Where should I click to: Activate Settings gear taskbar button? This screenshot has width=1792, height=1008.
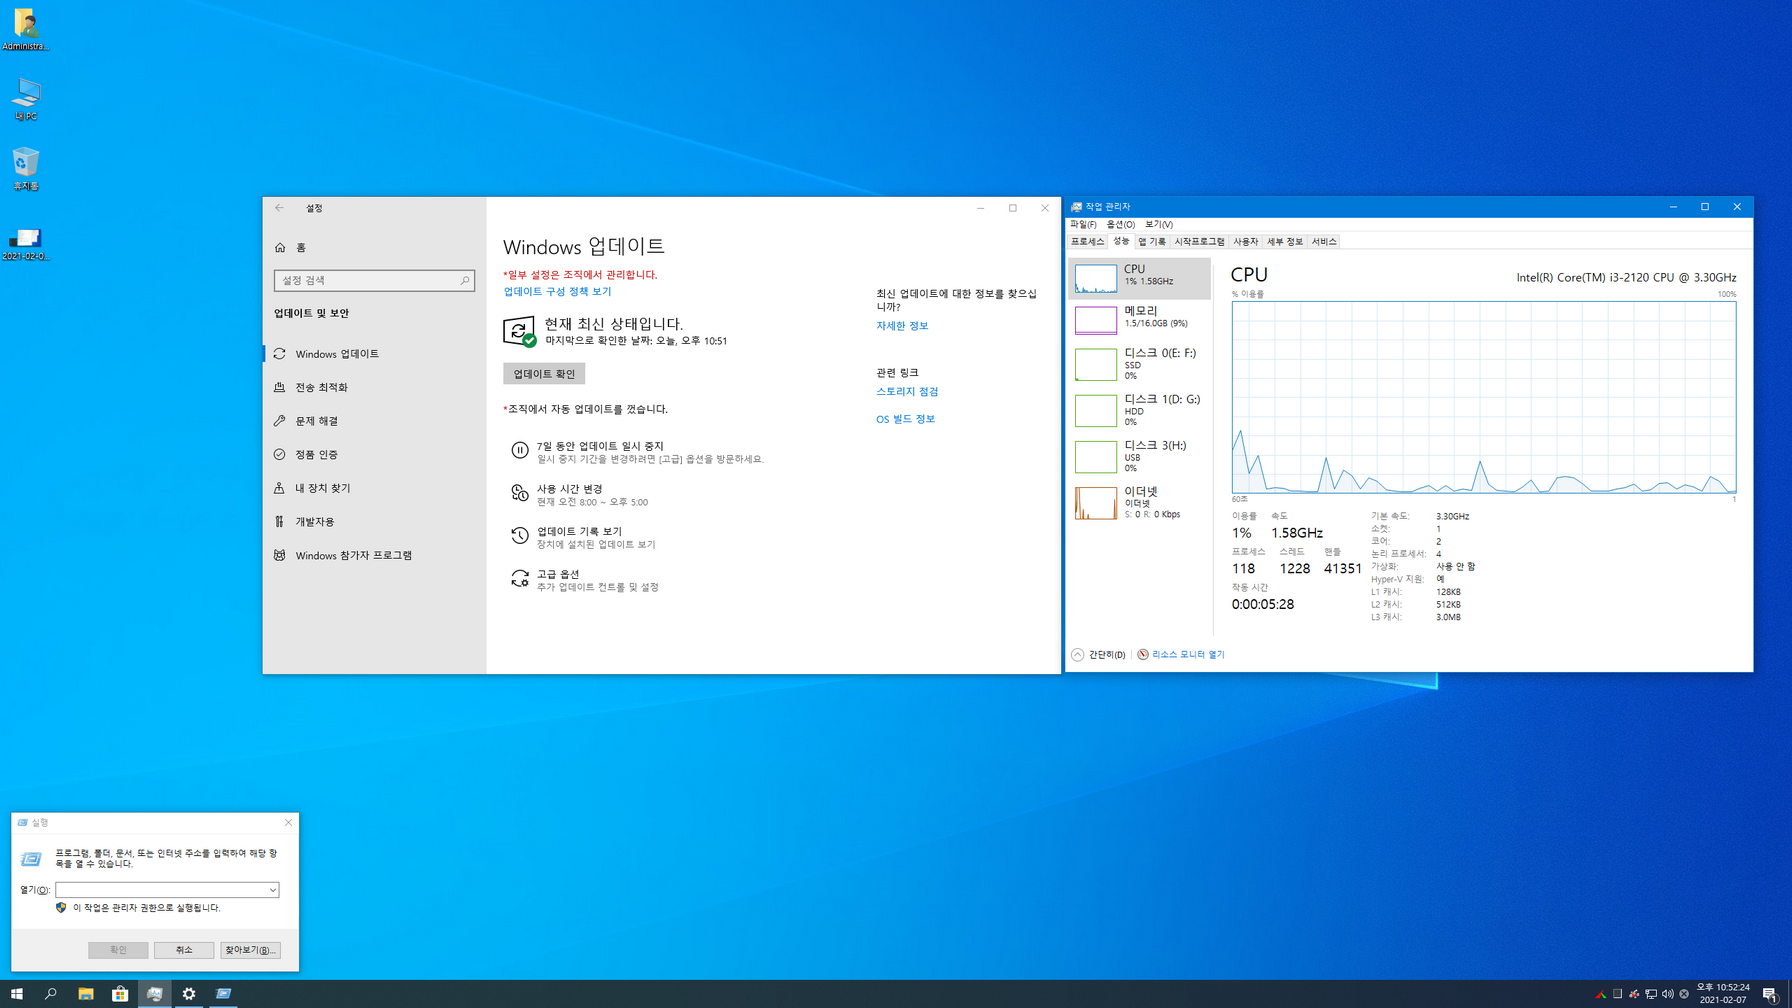(x=189, y=994)
